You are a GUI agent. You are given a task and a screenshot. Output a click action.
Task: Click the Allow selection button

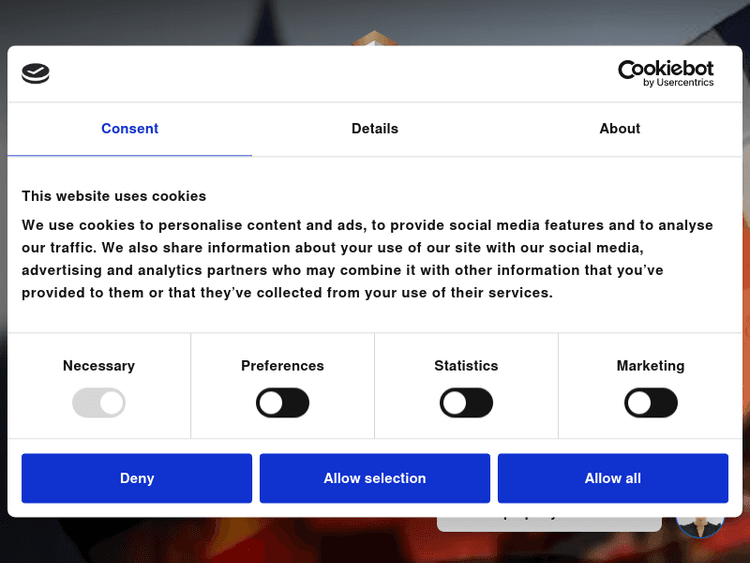375,478
